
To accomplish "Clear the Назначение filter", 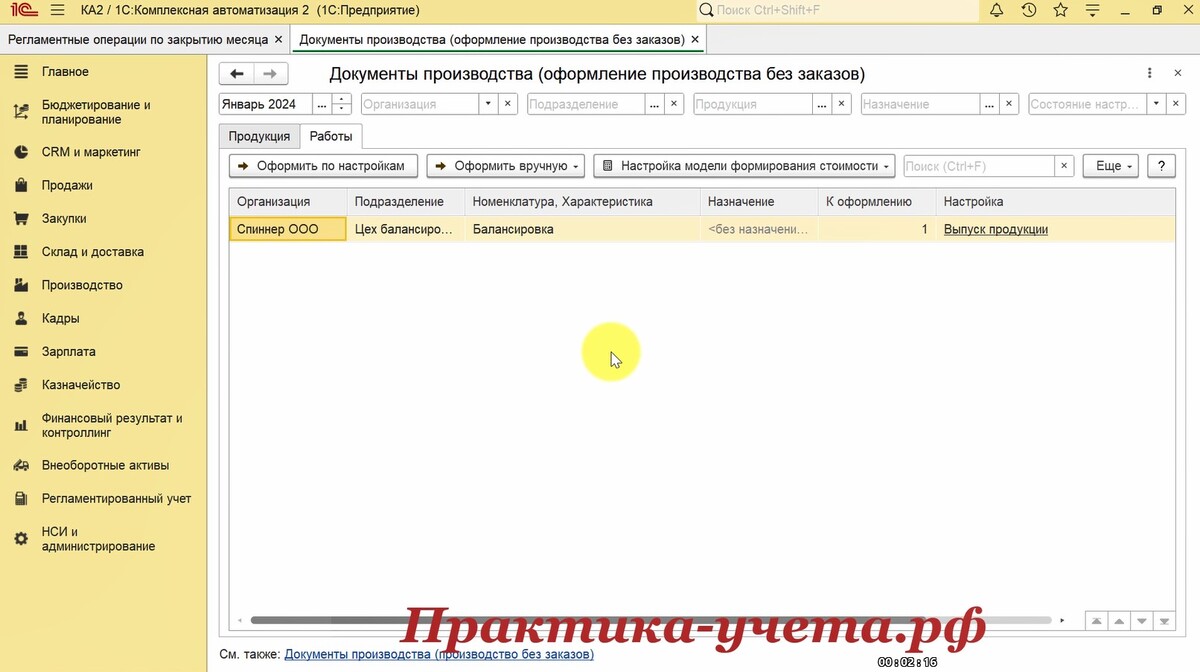I will click(x=1009, y=104).
